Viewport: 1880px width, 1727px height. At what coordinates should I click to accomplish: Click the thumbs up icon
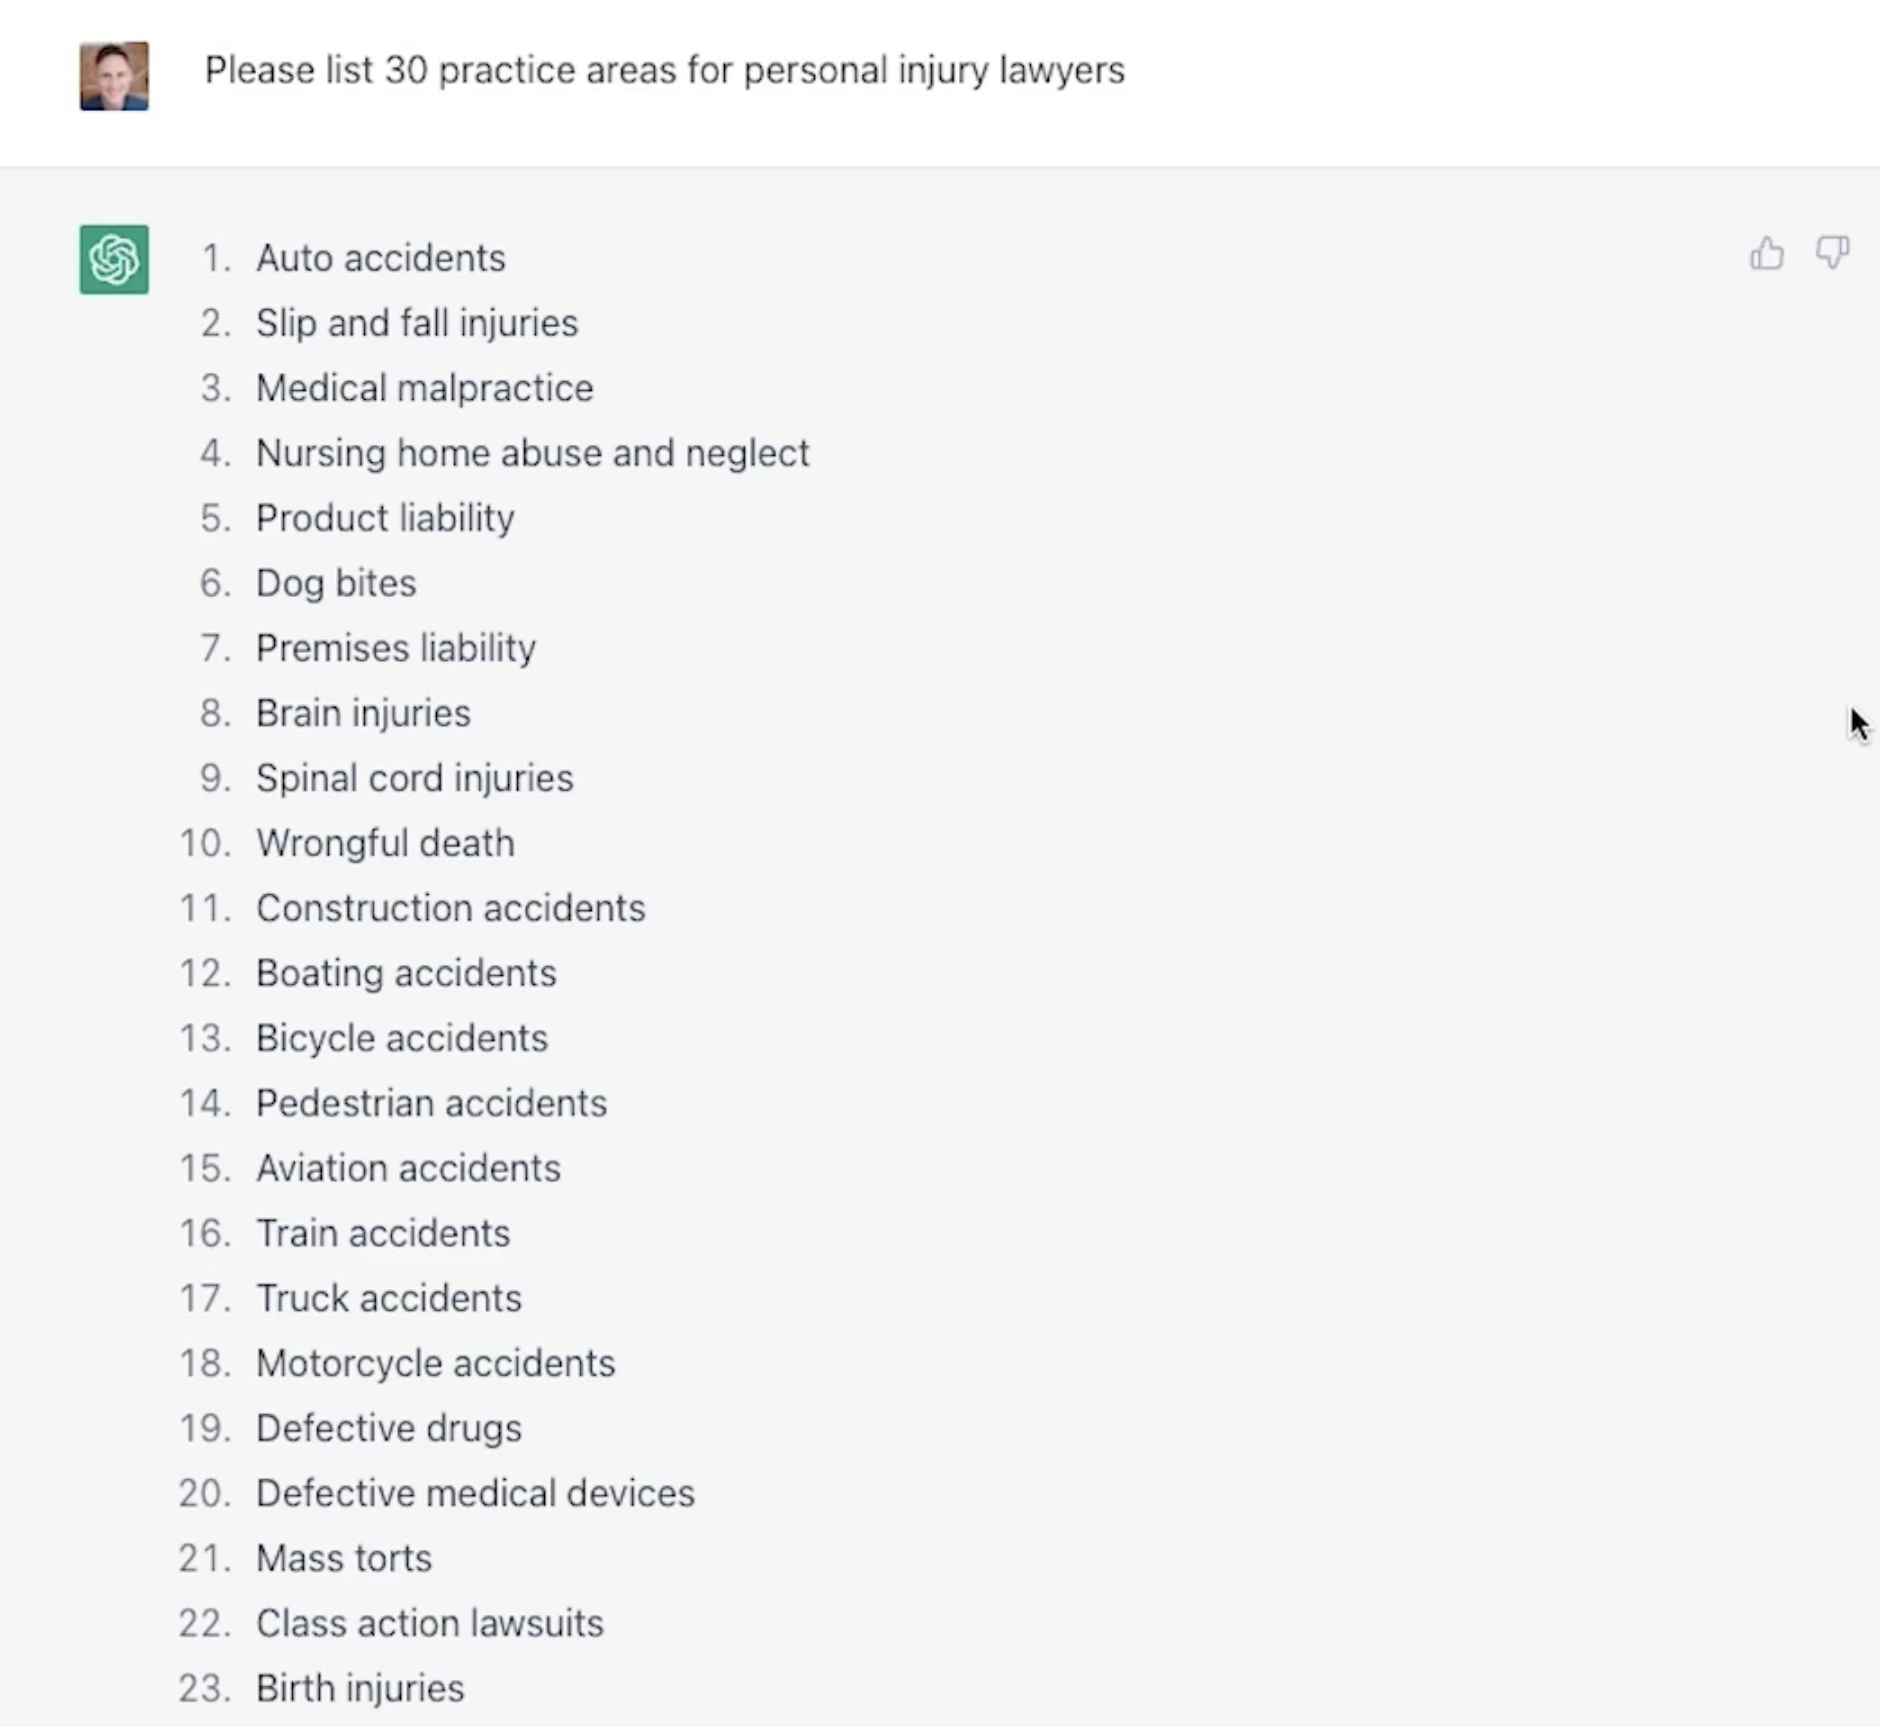[x=1767, y=254]
